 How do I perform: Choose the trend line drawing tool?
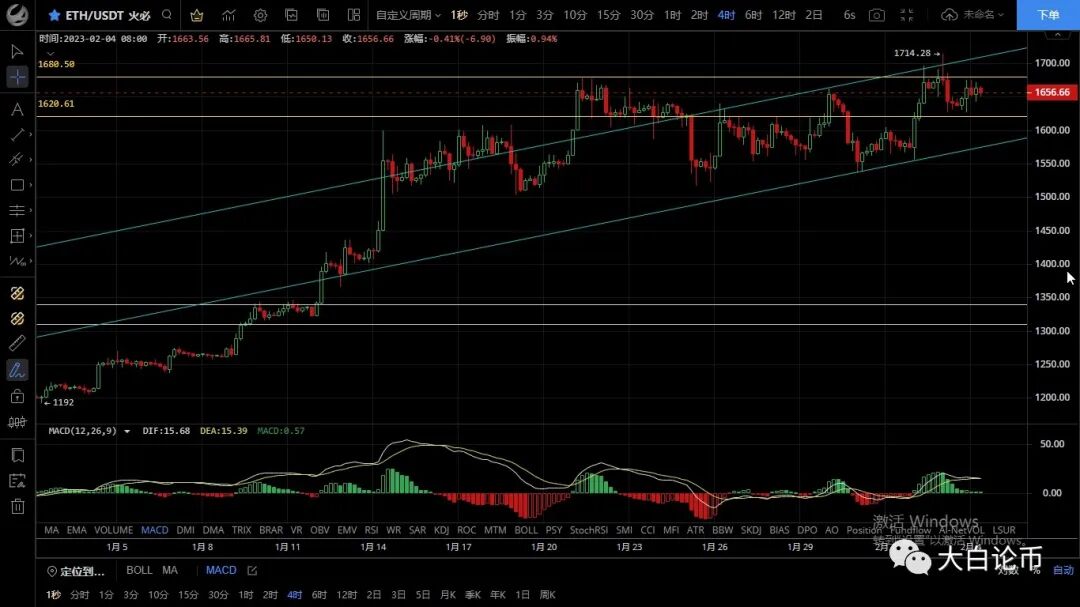point(17,134)
